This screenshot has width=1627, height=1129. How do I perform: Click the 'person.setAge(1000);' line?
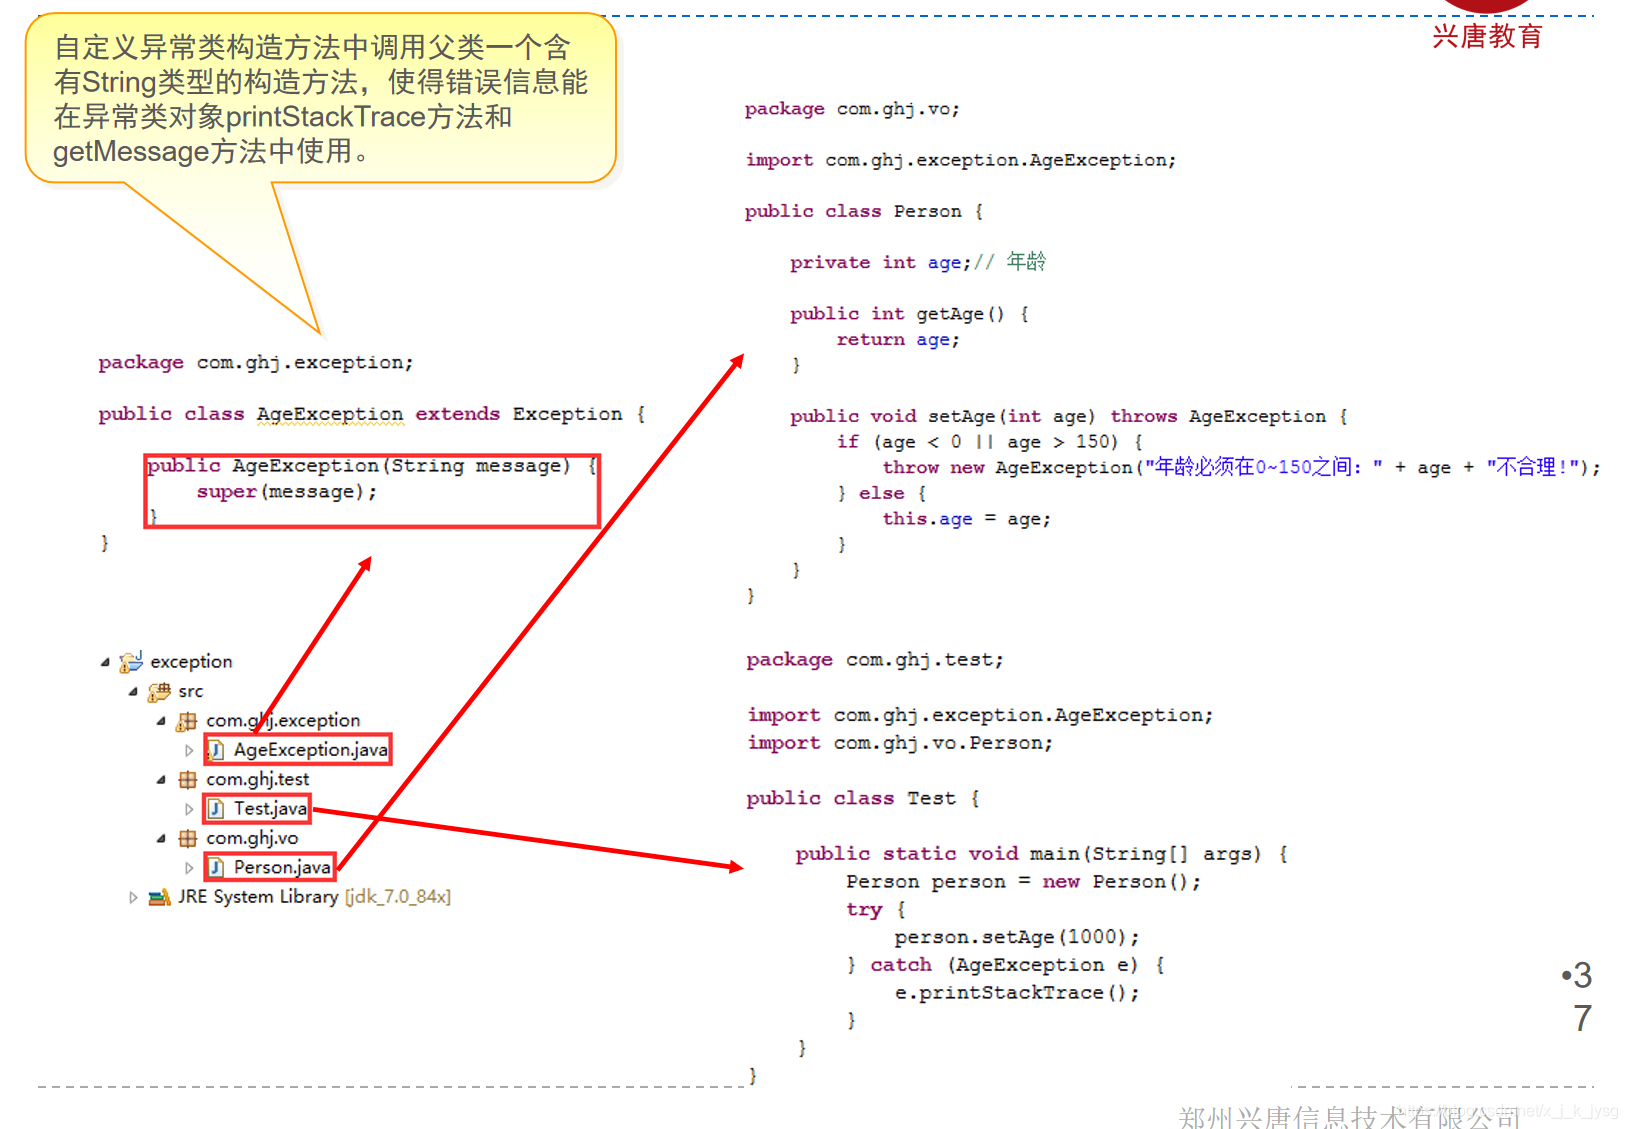coord(1016,937)
